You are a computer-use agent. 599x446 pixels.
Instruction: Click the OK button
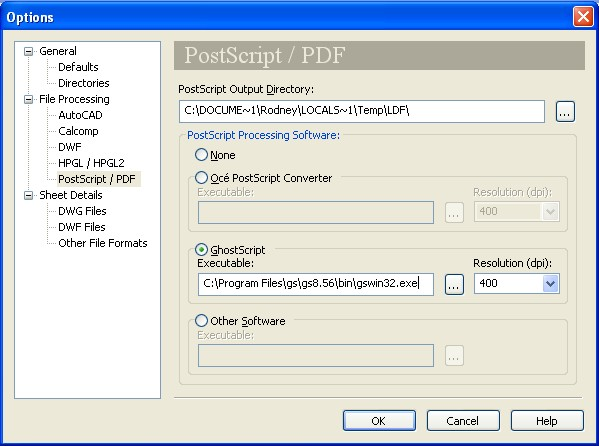[x=379, y=421]
